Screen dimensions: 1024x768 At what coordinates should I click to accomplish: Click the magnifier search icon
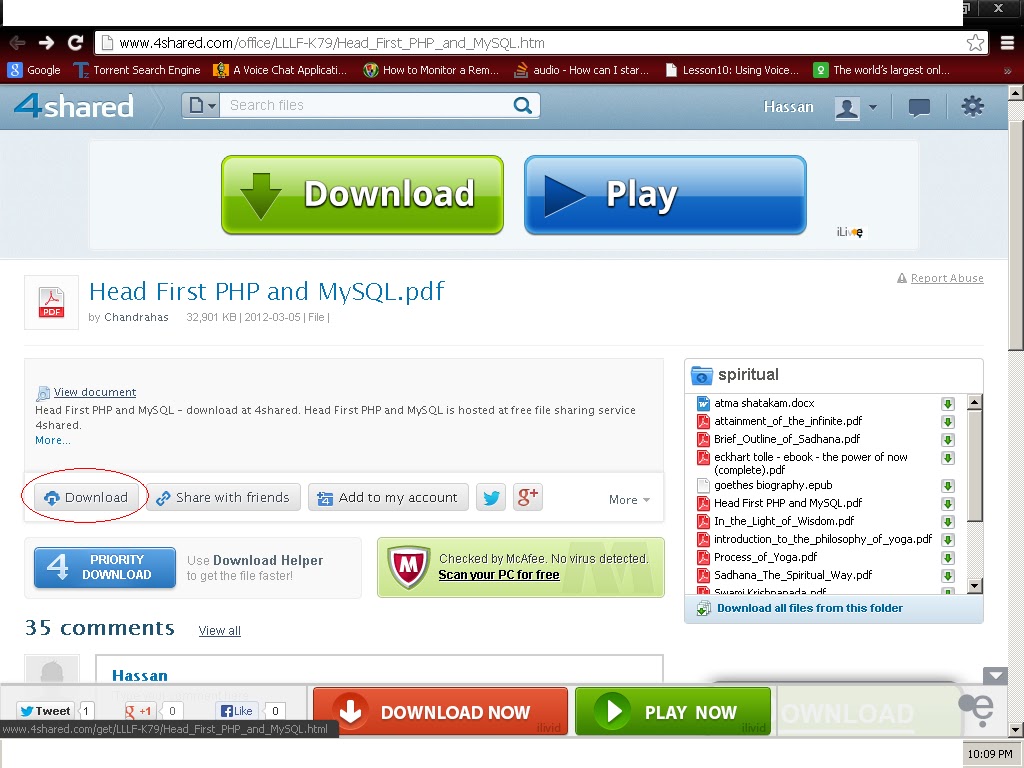pos(522,105)
